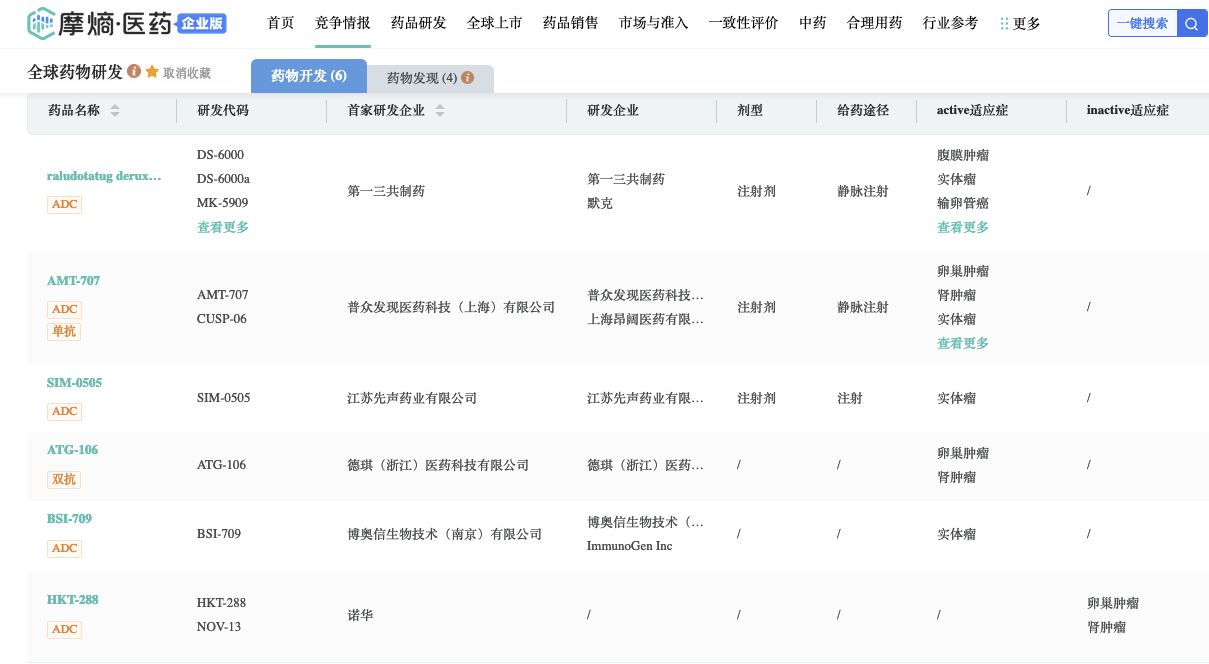Click 德琪（浙江）医药科技有限公司 cell

[438, 465]
